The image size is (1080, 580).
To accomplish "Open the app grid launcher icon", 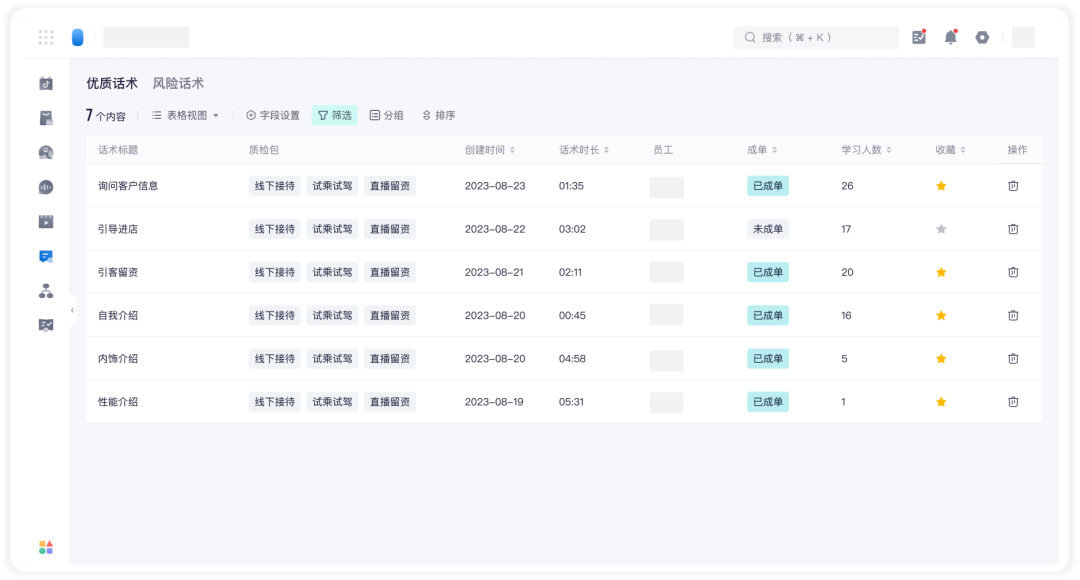I will [46, 37].
